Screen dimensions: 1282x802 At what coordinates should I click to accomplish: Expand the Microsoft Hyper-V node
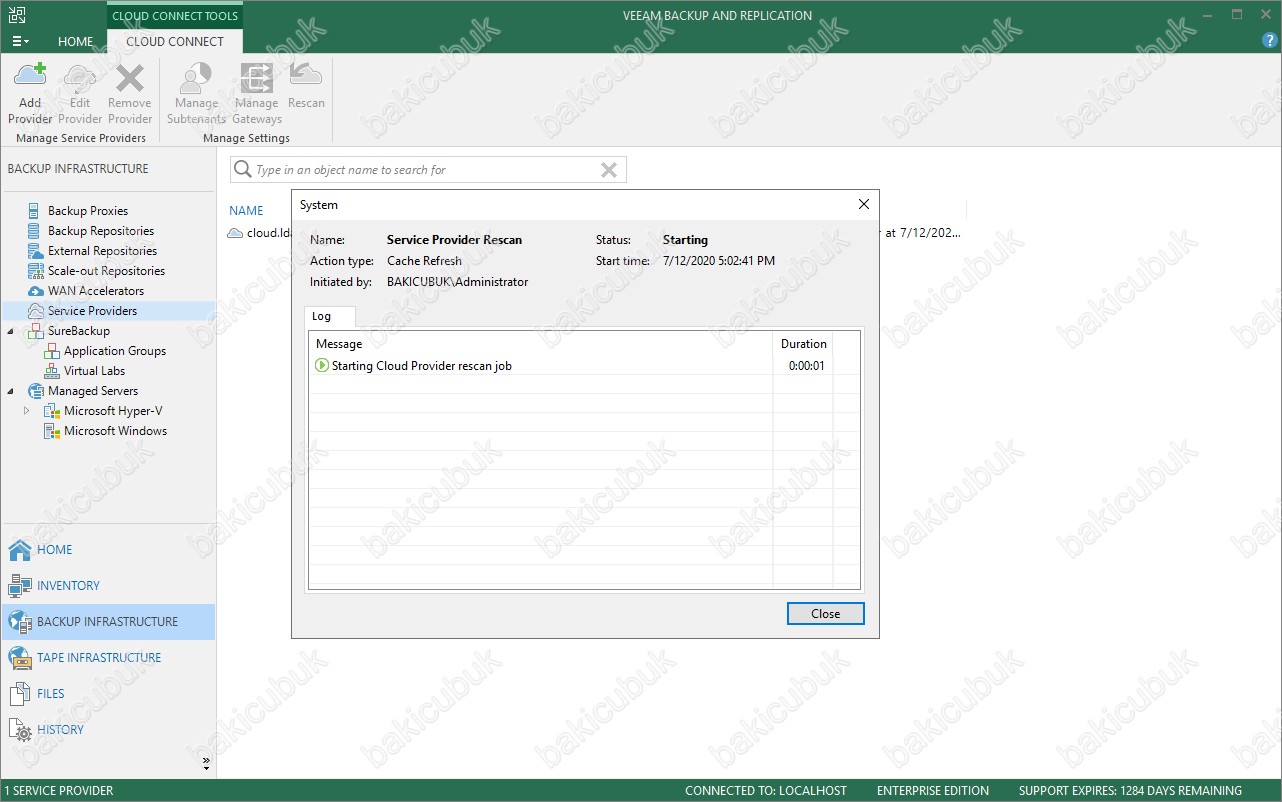pyautogui.click(x=27, y=411)
